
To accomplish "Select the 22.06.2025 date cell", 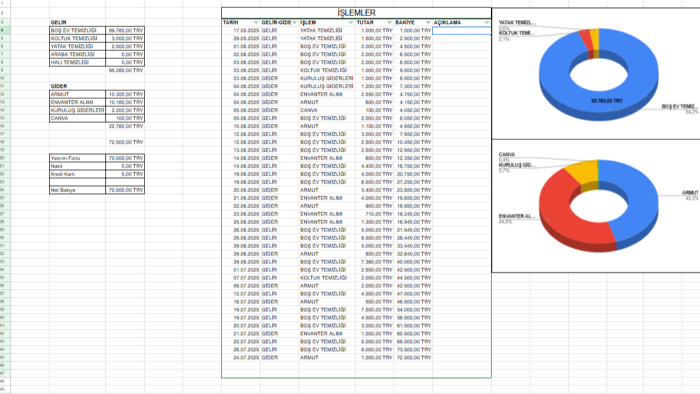I will click(241, 206).
